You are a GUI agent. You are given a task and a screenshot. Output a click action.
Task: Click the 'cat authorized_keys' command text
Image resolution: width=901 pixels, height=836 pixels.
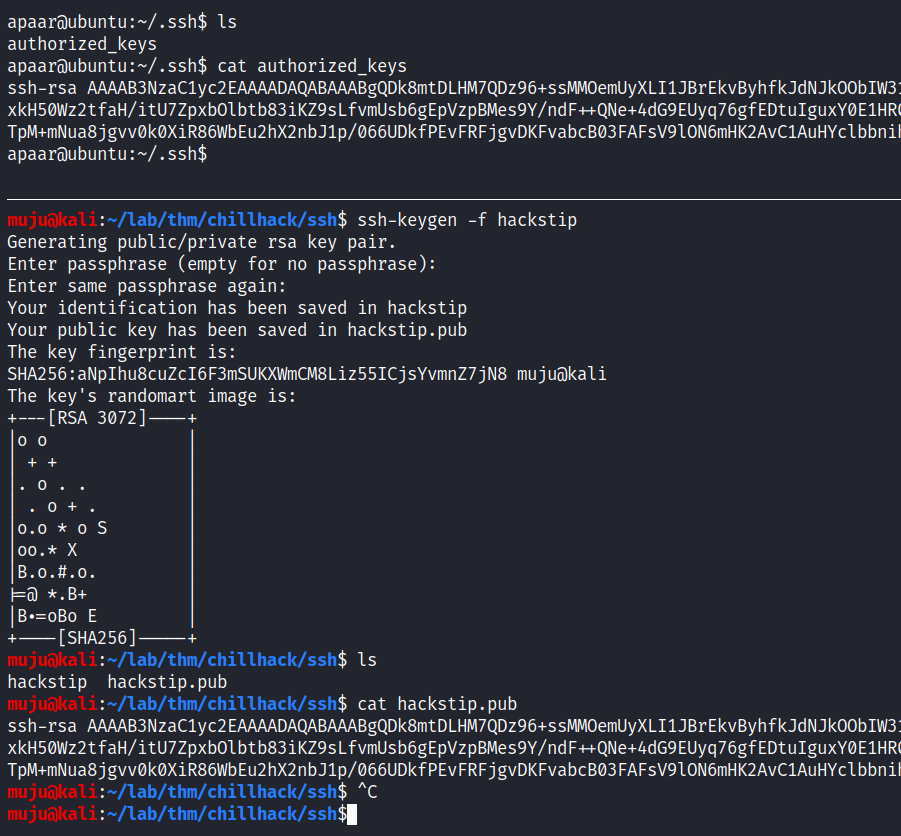[312, 67]
